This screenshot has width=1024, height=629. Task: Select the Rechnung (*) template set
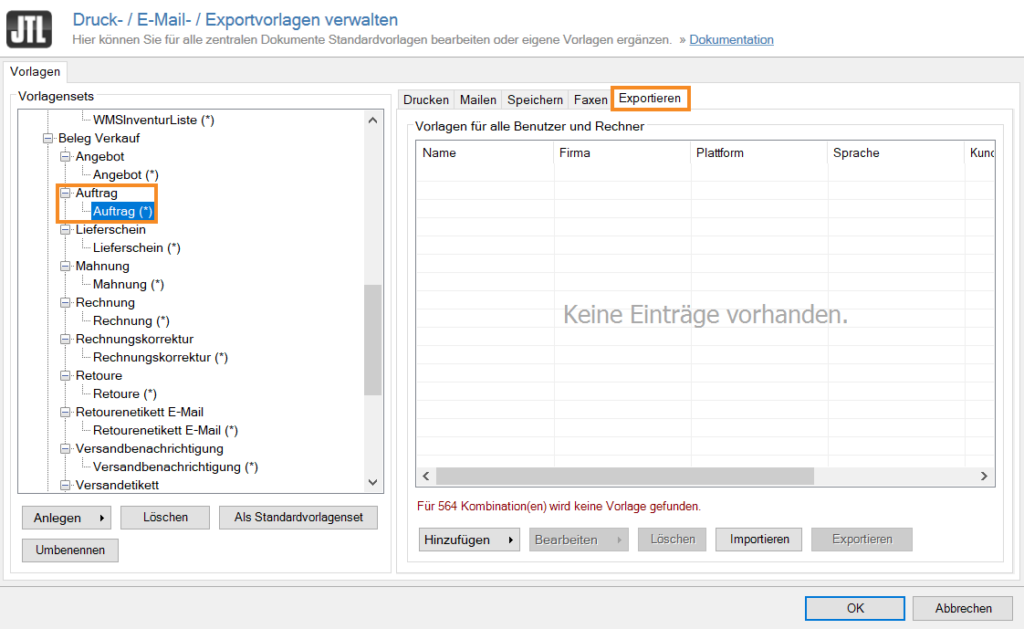tap(131, 321)
